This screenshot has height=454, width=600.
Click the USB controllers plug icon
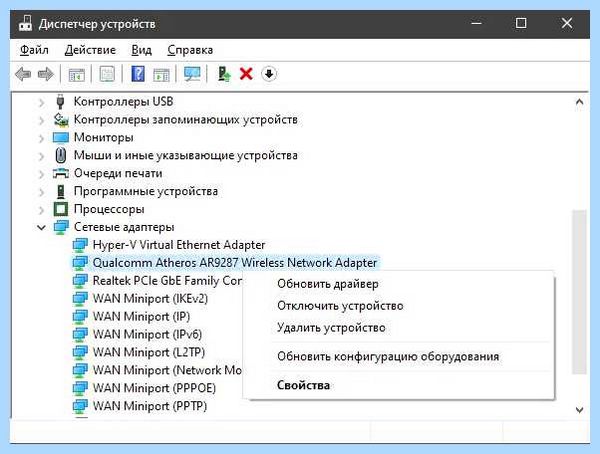pyautogui.click(x=60, y=101)
